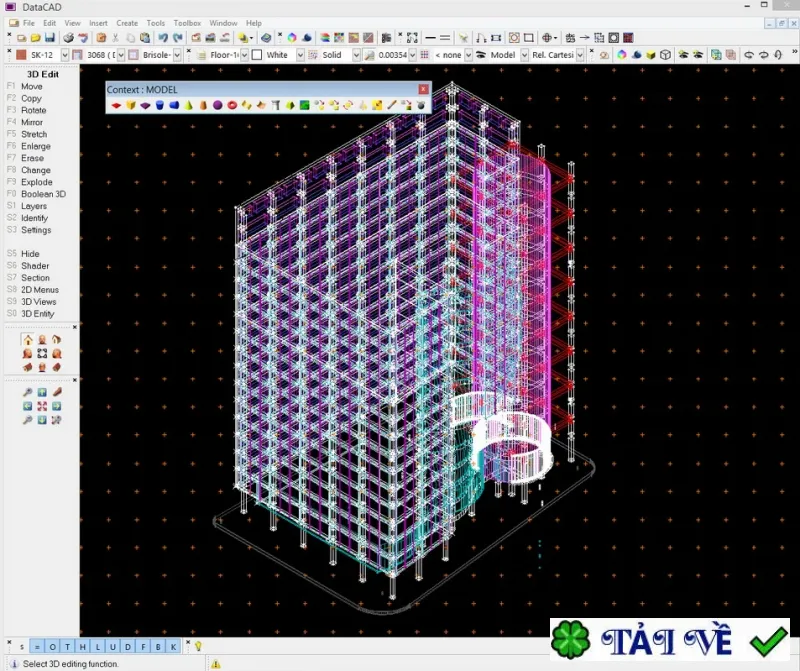
Task: Open the White color dropdown
Action: tap(301, 55)
